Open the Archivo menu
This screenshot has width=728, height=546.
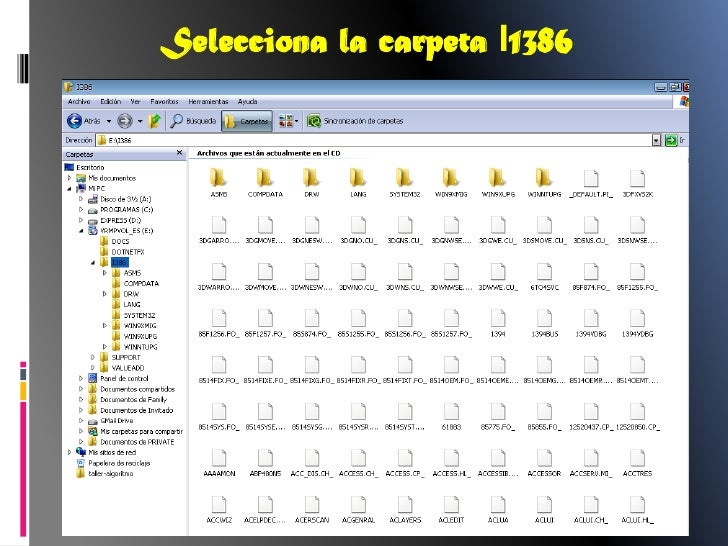pyautogui.click(x=79, y=102)
